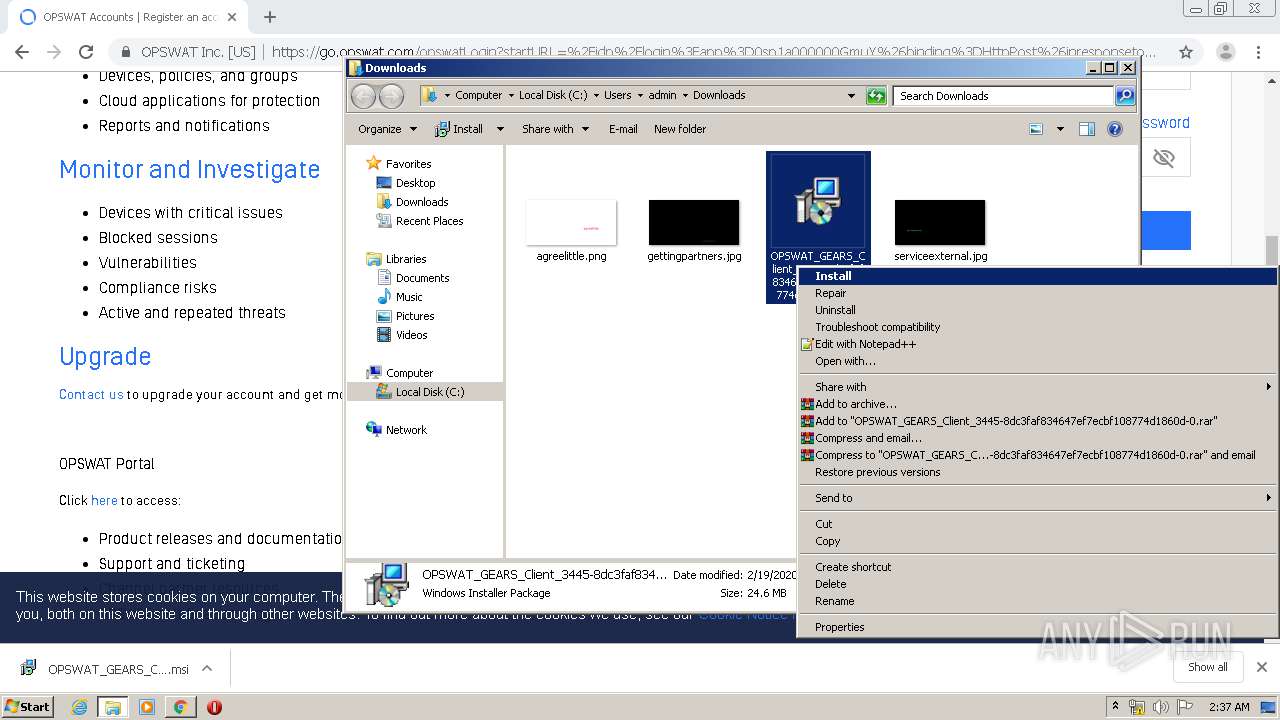Choose Restore previous versions
The height and width of the screenshot is (720, 1280).
1038,472
